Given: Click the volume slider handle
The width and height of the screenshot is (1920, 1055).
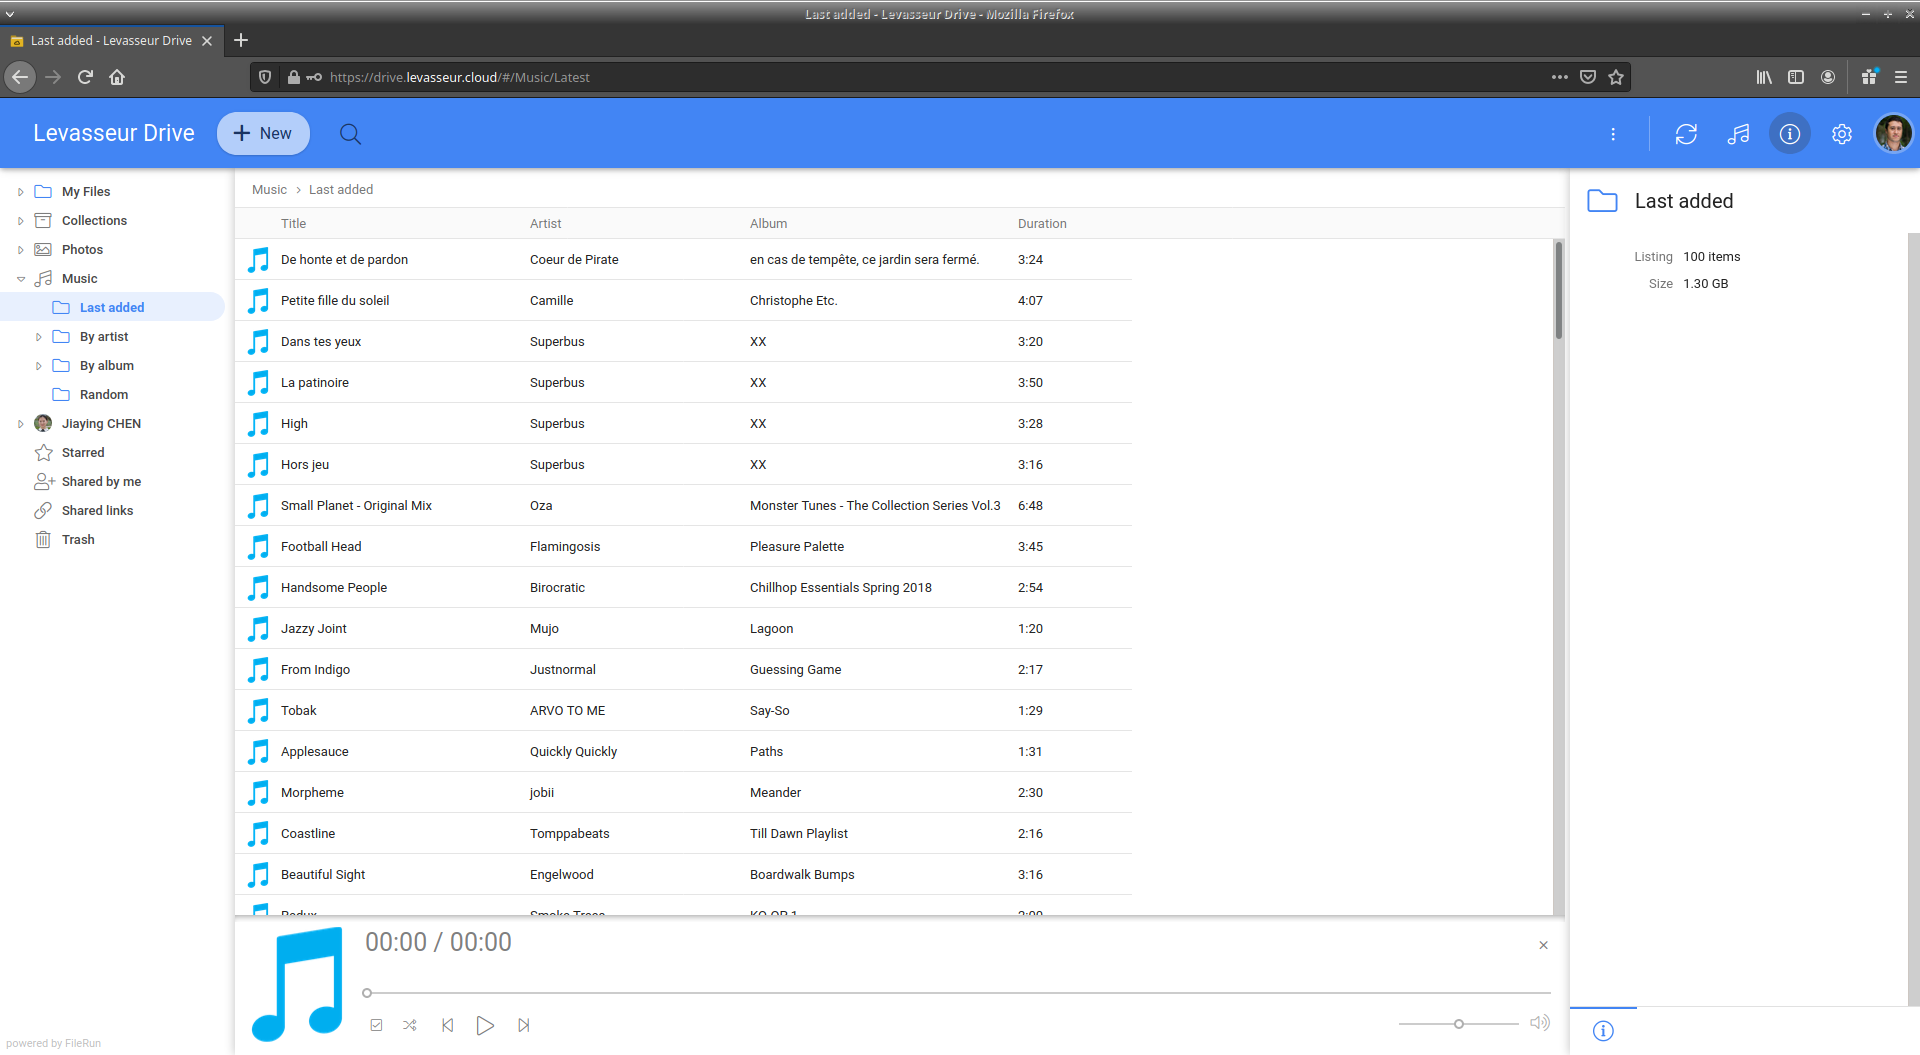Looking at the screenshot, I should pos(1459,1024).
